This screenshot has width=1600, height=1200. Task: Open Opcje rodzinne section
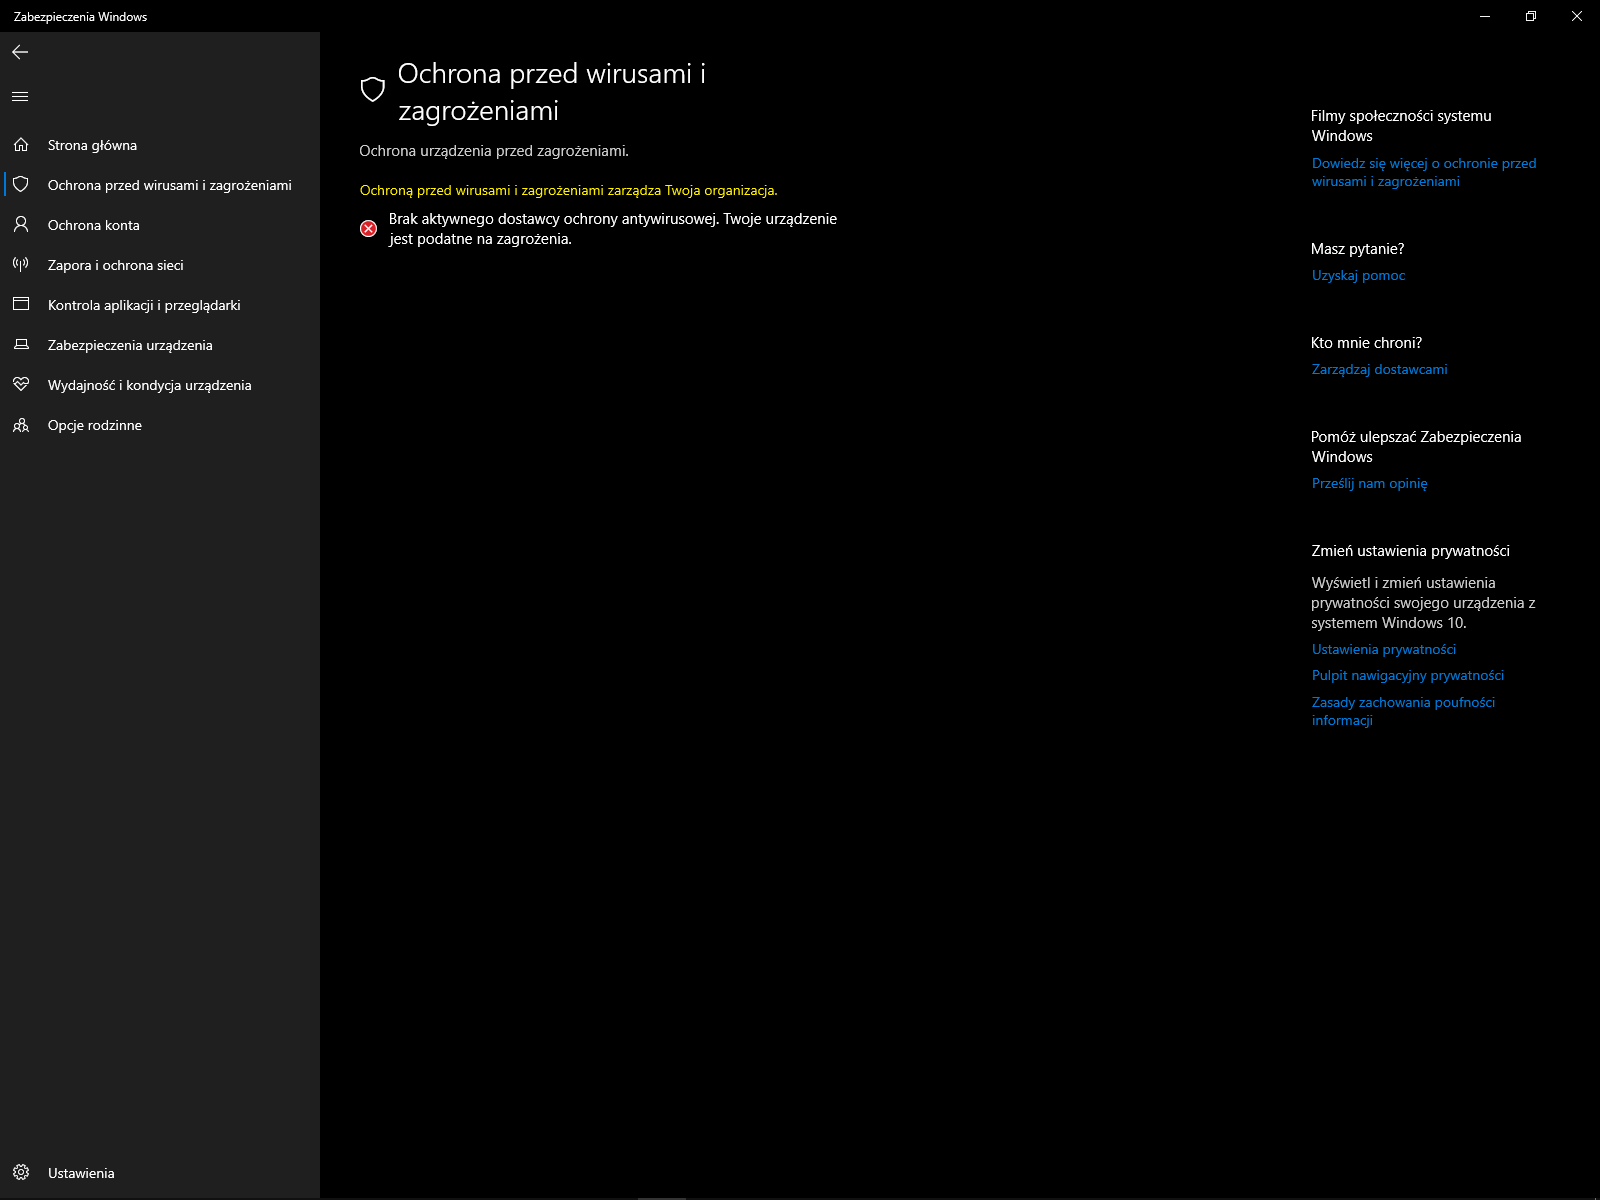click(160, 425)
